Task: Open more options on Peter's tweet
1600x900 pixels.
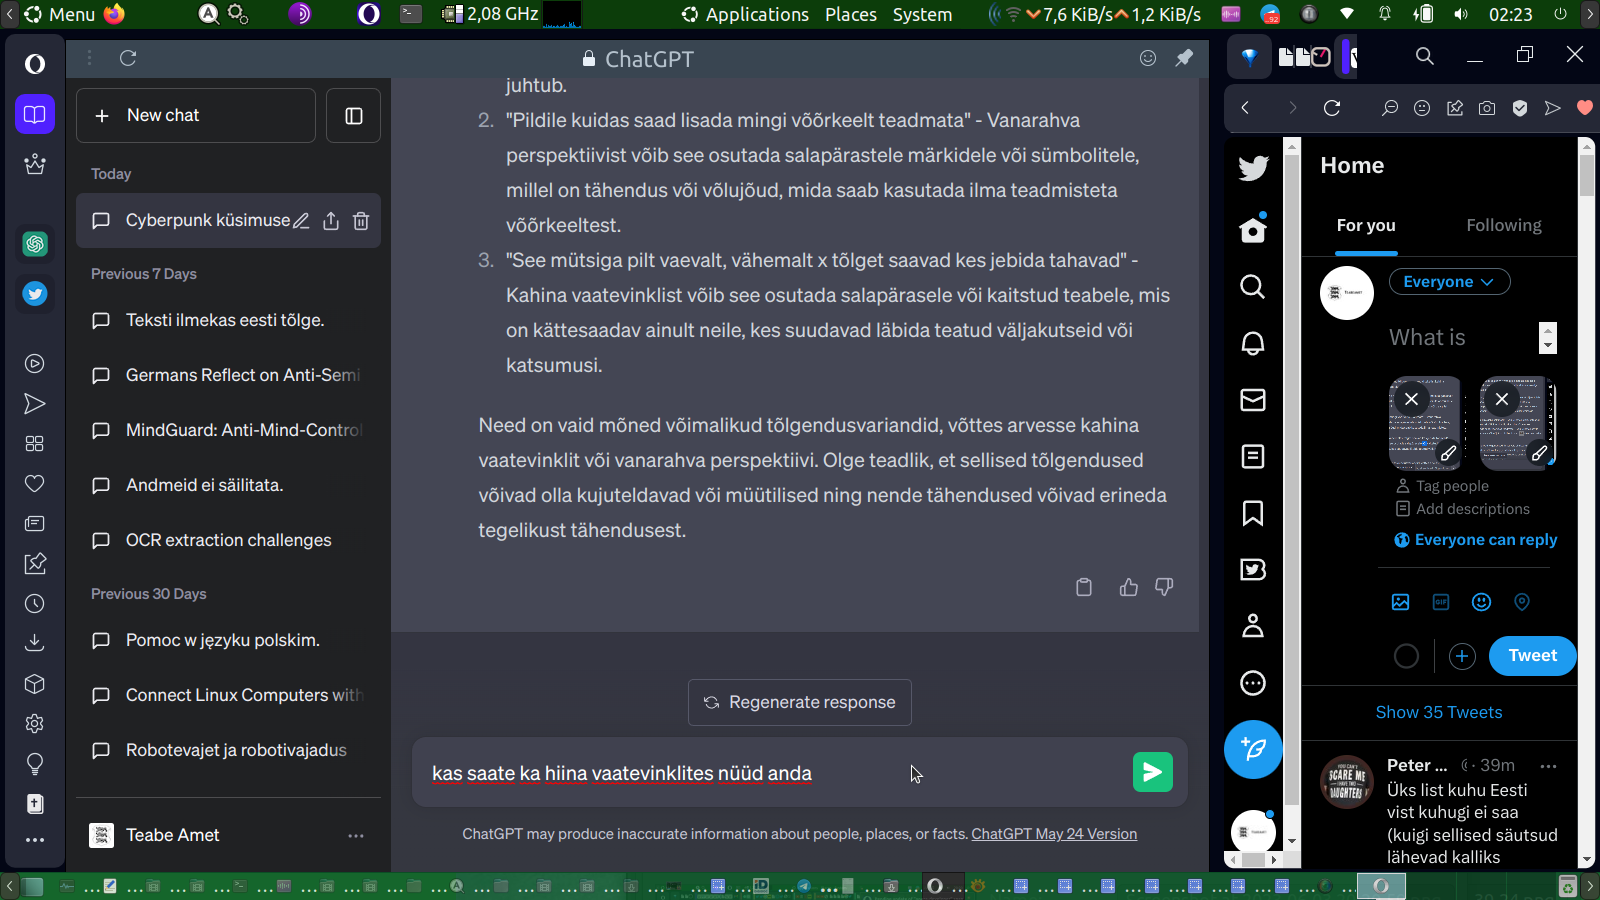Action: tap(1549, 766)
